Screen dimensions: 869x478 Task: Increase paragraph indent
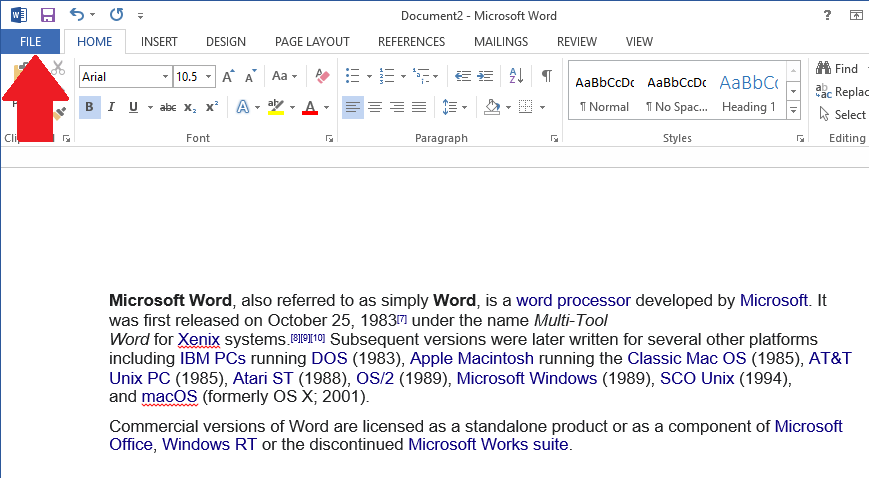[485, 76]
